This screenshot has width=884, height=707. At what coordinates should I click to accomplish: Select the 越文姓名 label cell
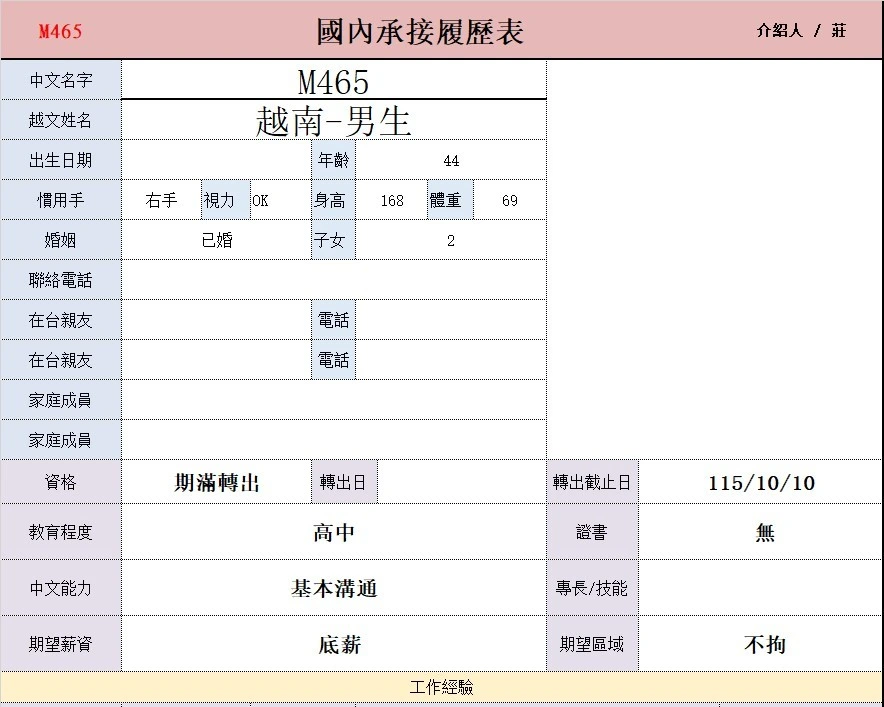click(x=61, y=120)
